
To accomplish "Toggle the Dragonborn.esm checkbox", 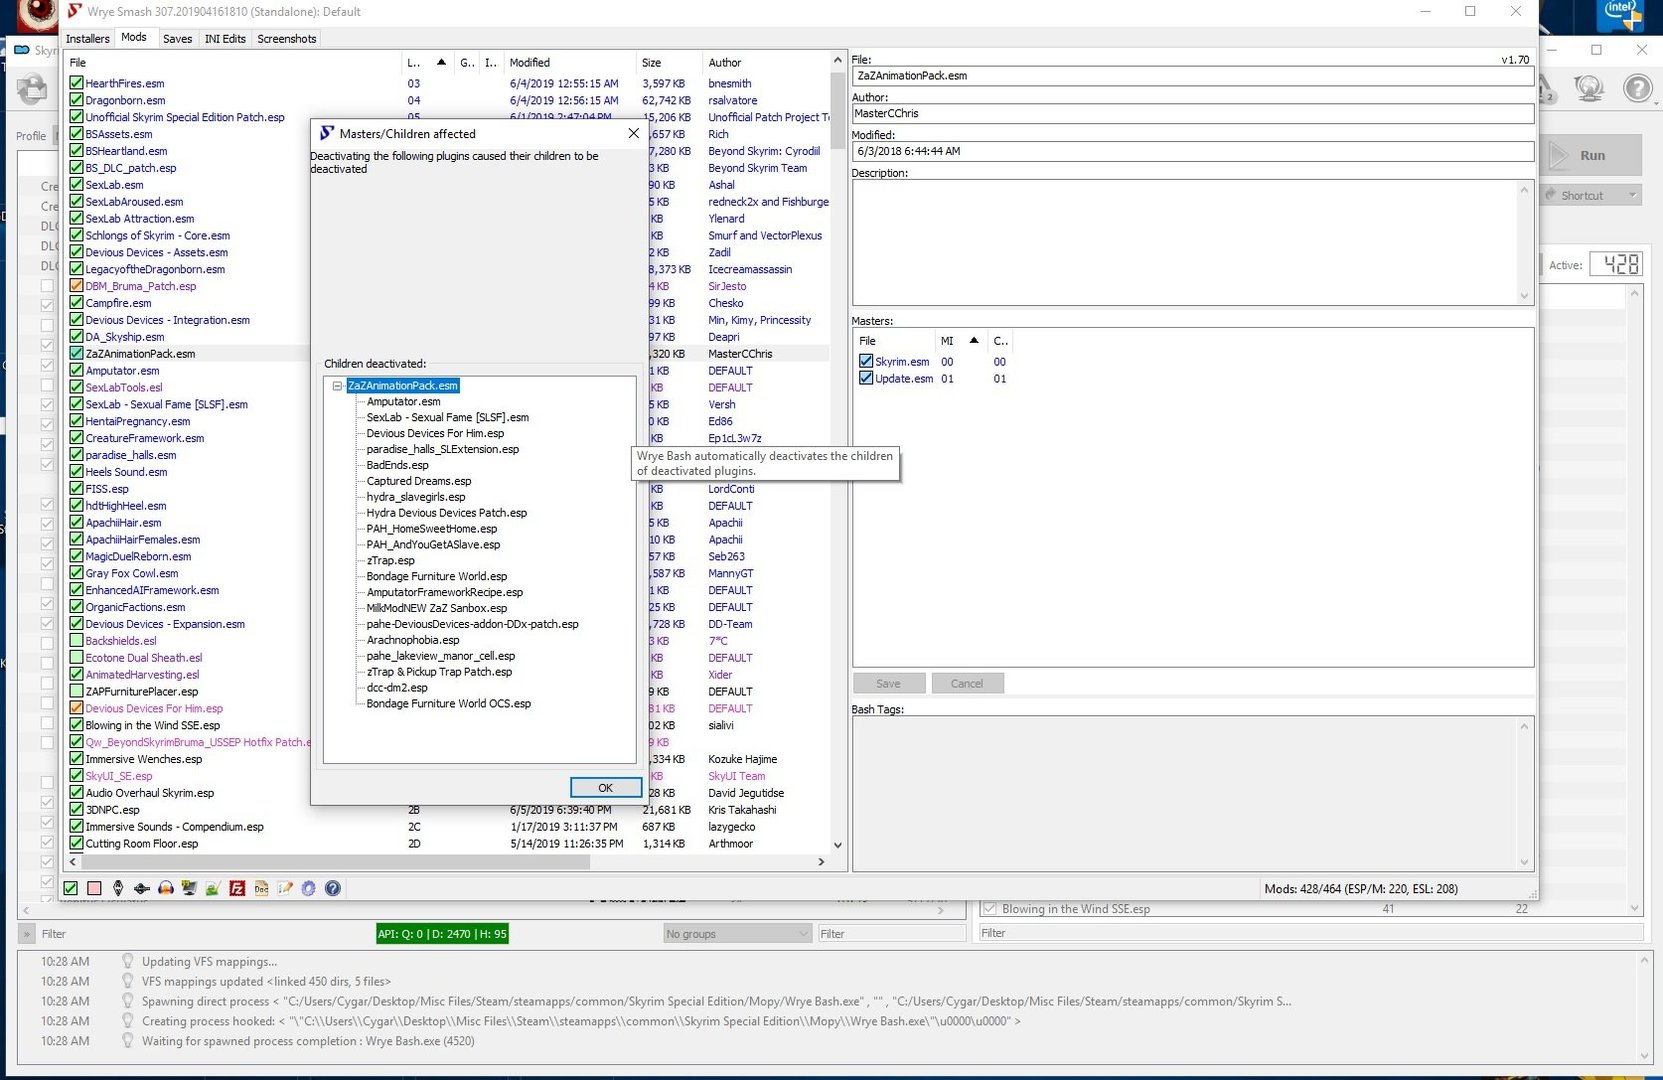I will coord(76,100).
